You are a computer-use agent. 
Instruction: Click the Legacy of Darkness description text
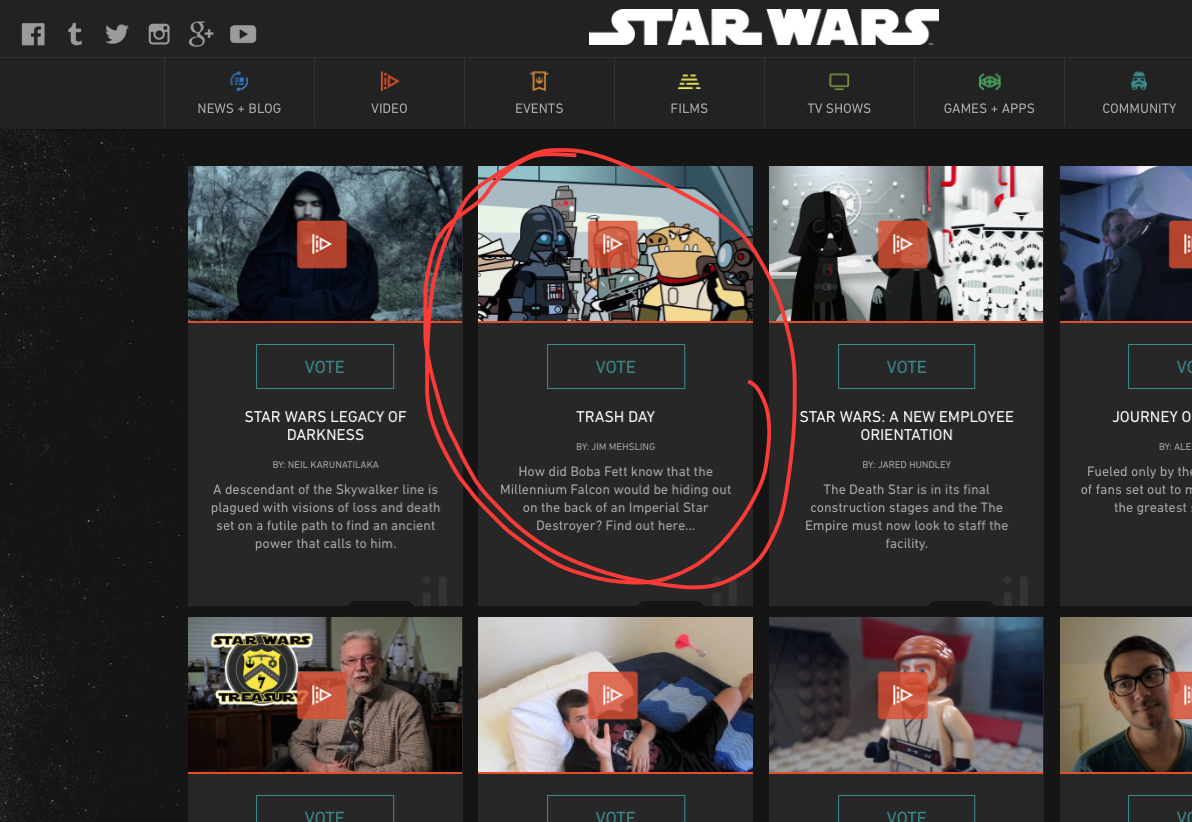pyautogui.click(x=325, y=516)
